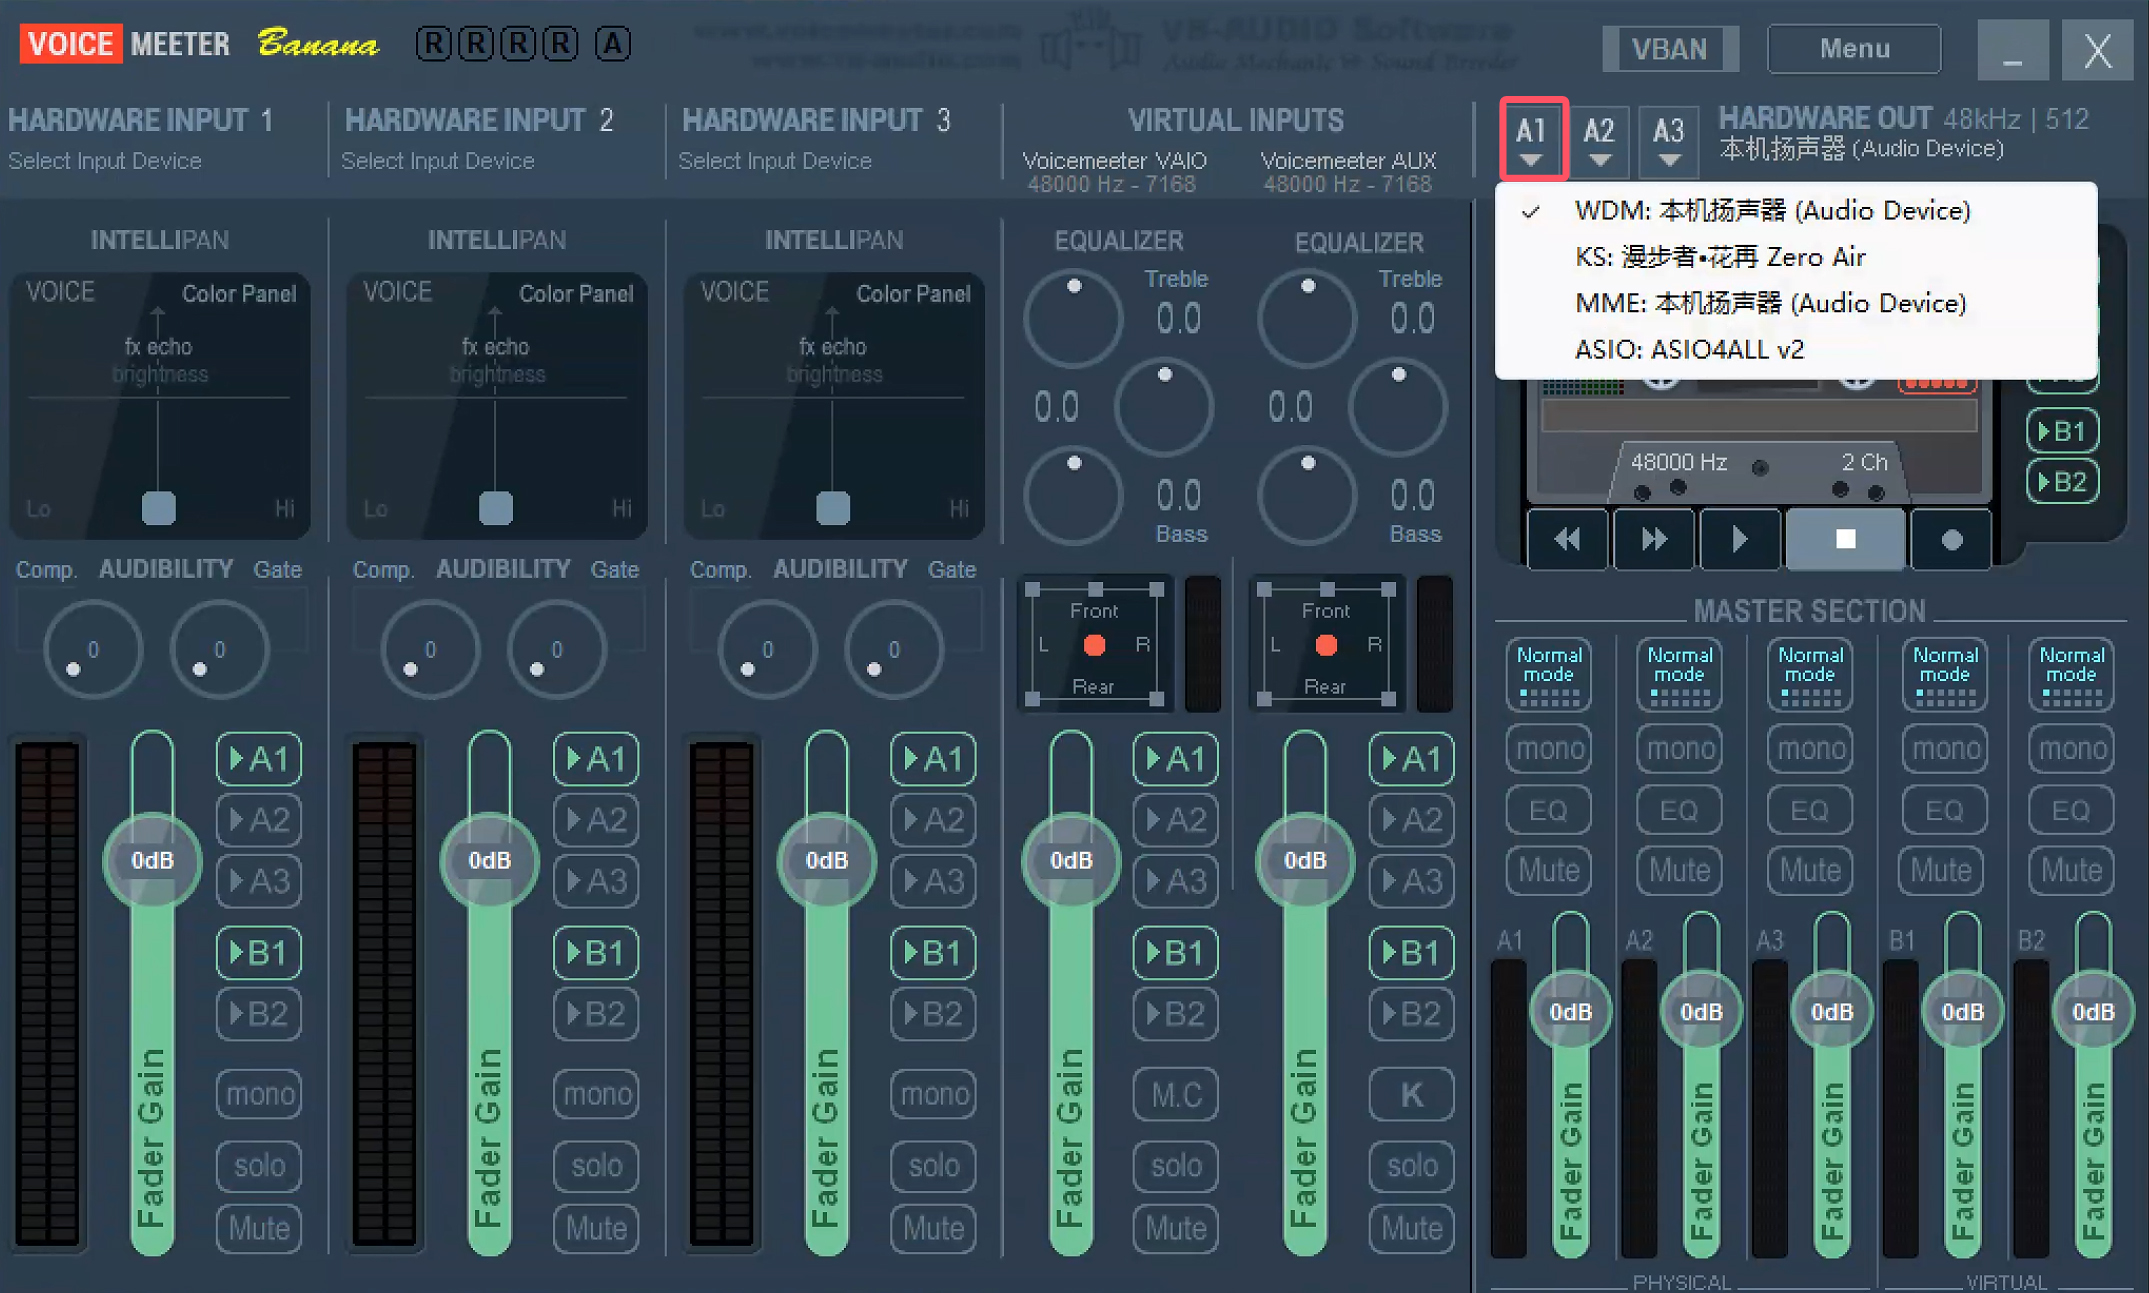Toggle mono on Hardware Input 1
The image size is (2149, 1293).
point(259,1094)
